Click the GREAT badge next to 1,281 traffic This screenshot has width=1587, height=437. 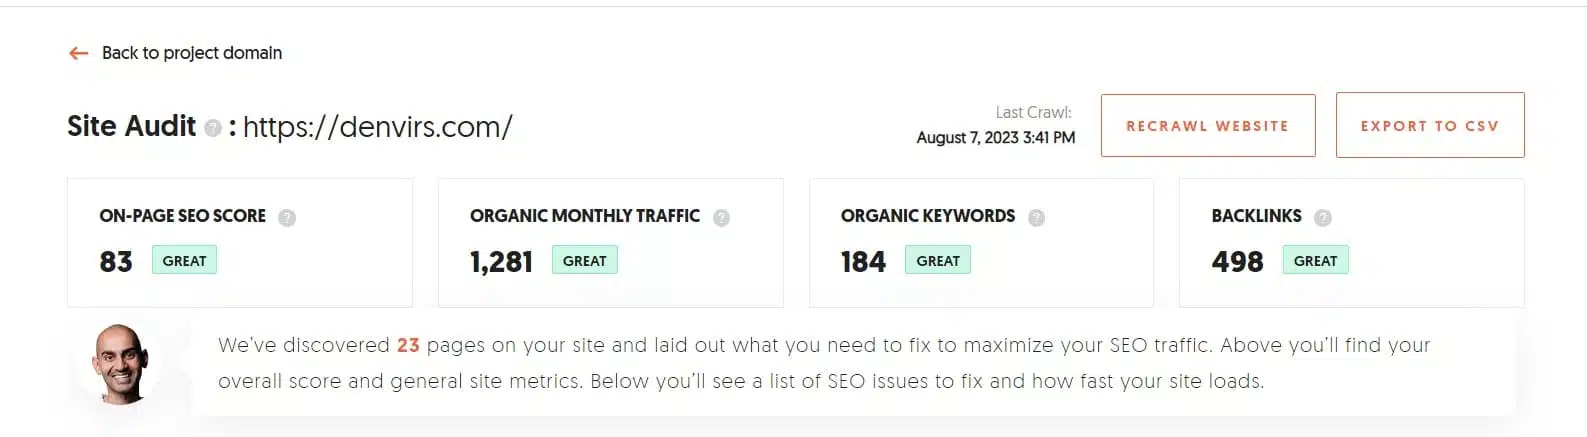pos(585,260)
